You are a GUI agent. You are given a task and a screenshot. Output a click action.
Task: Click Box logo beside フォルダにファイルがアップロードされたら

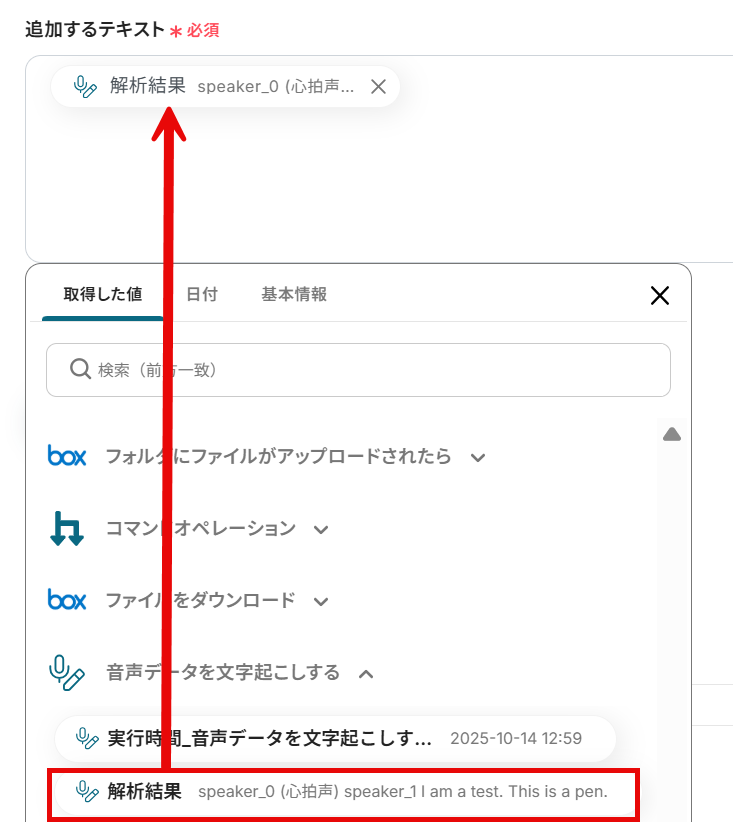point(67,456)
